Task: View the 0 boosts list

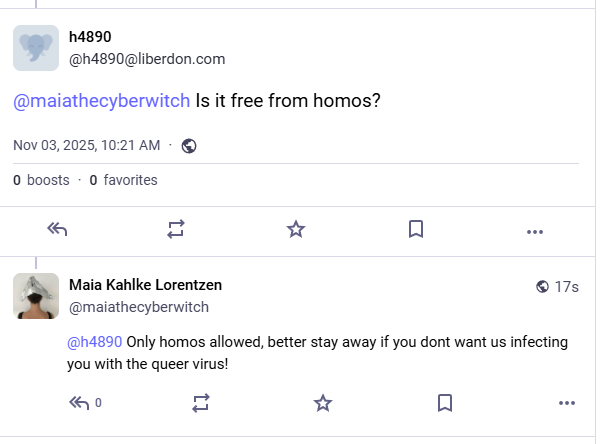Action: click(41, 180)
